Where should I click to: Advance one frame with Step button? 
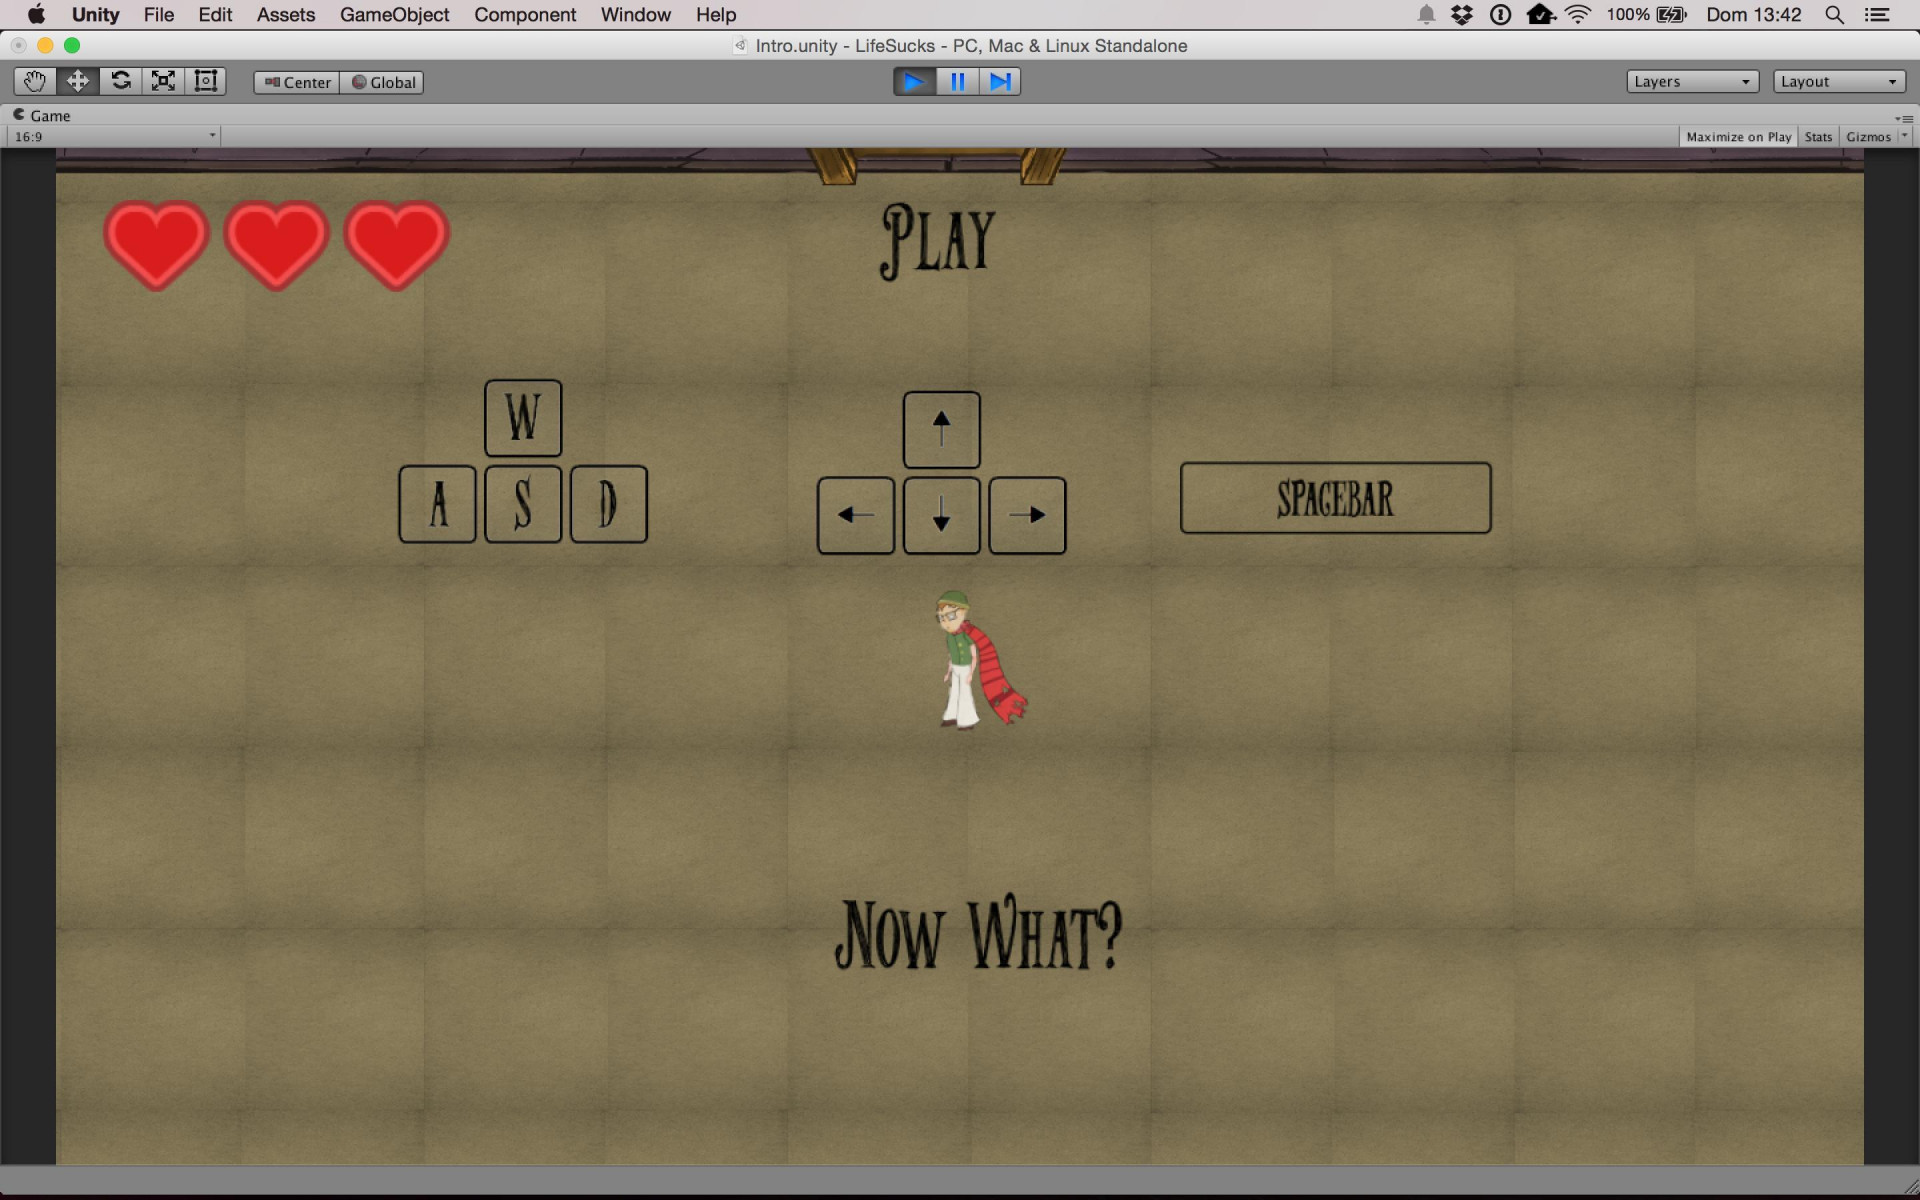pos(1000,81)
